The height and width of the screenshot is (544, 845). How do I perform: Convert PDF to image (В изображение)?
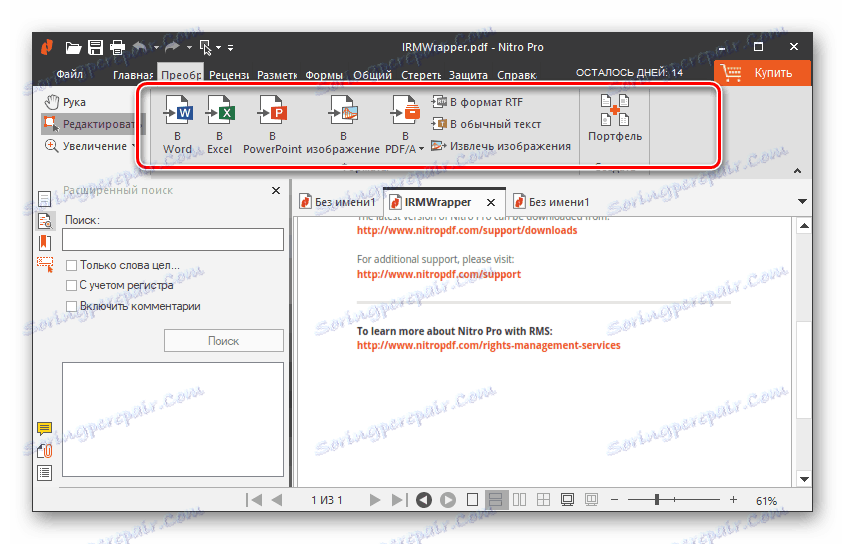click(343, 125)
